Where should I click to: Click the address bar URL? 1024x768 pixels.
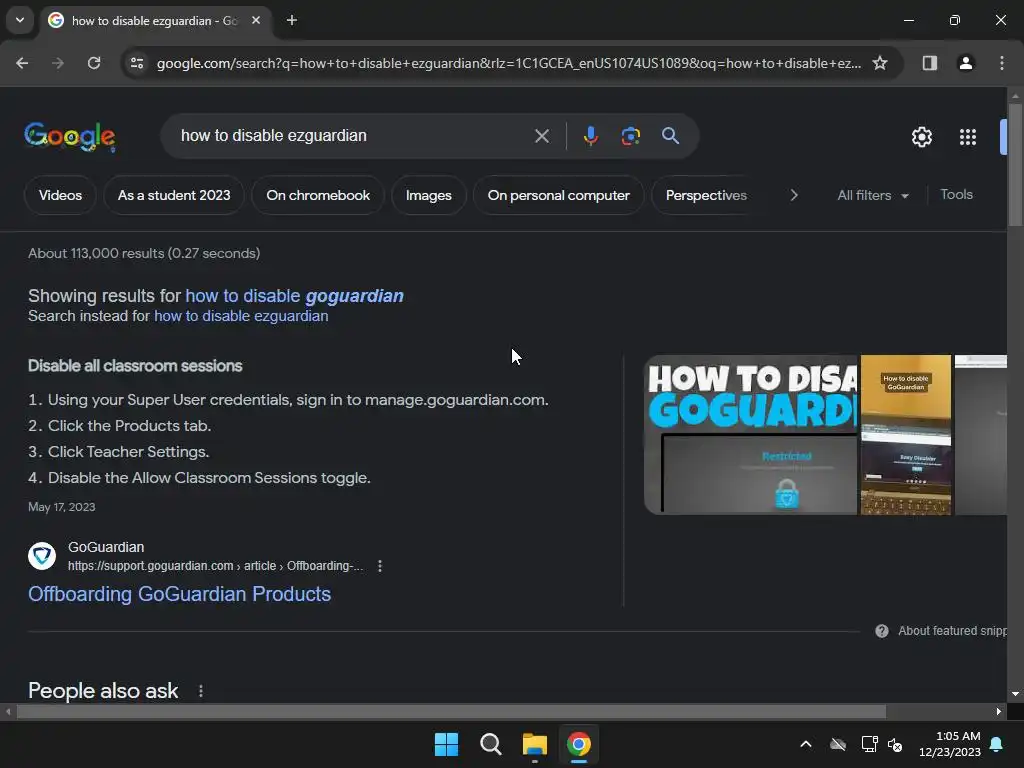point(508,63)
